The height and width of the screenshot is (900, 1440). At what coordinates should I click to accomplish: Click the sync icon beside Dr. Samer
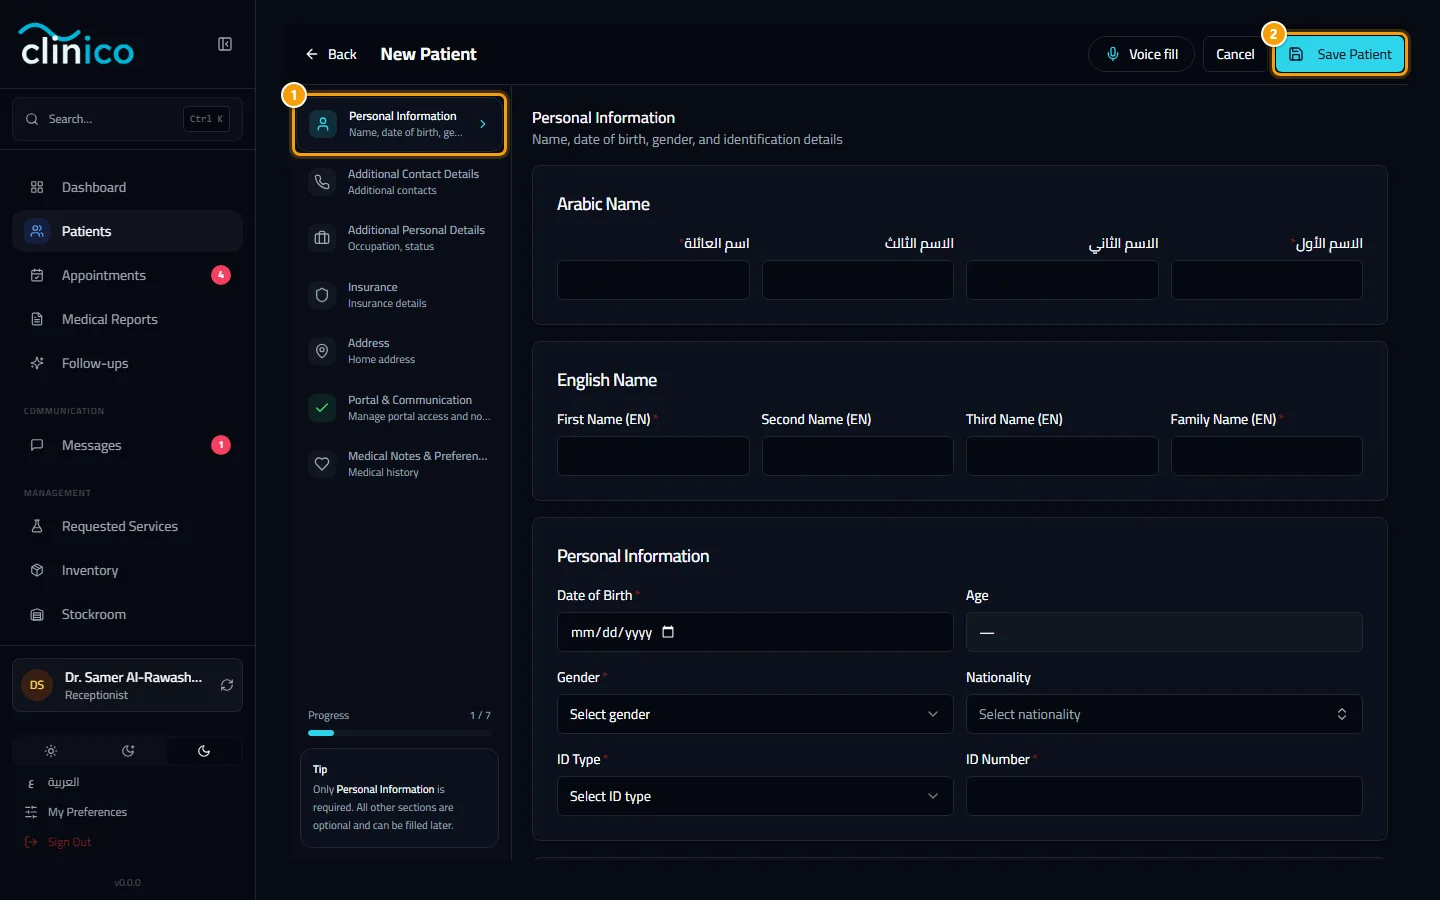(x=227, y=685)
